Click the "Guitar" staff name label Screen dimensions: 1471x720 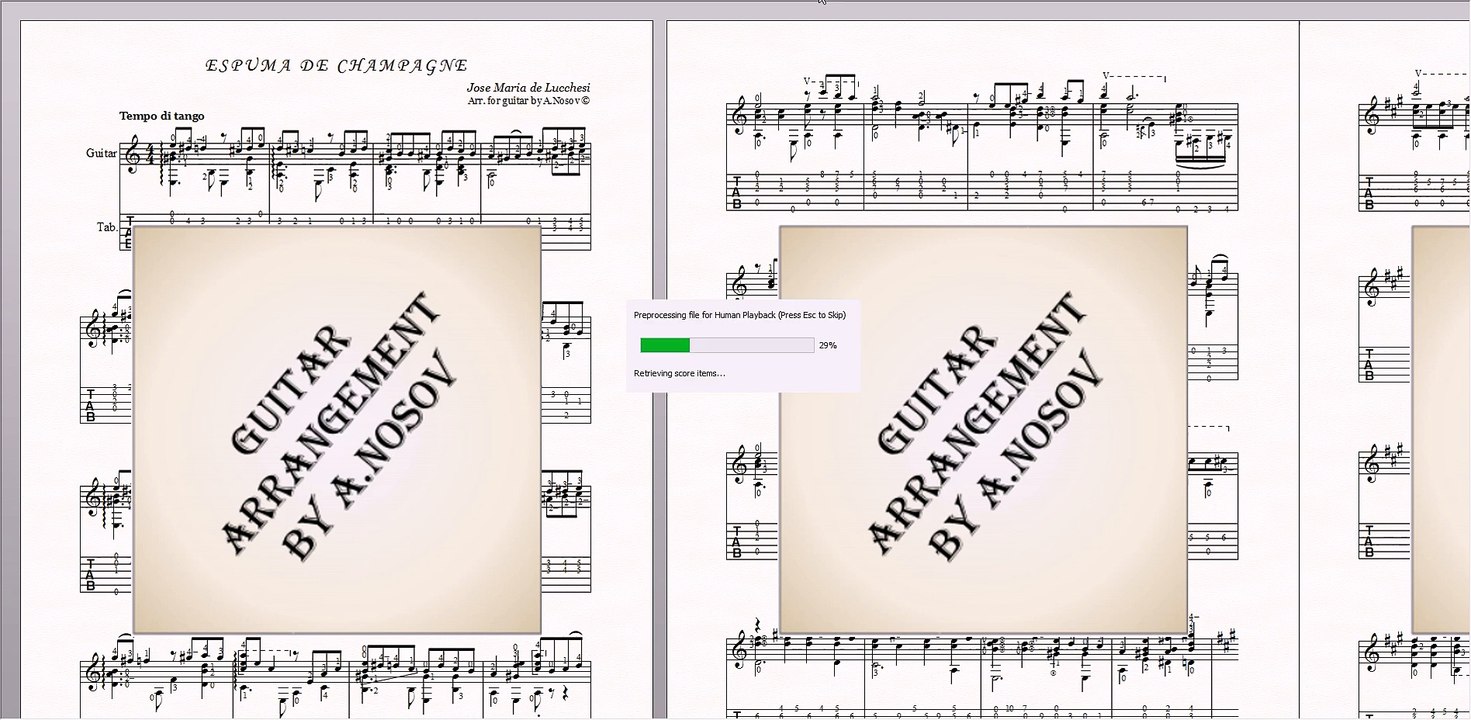coord(101,153)
